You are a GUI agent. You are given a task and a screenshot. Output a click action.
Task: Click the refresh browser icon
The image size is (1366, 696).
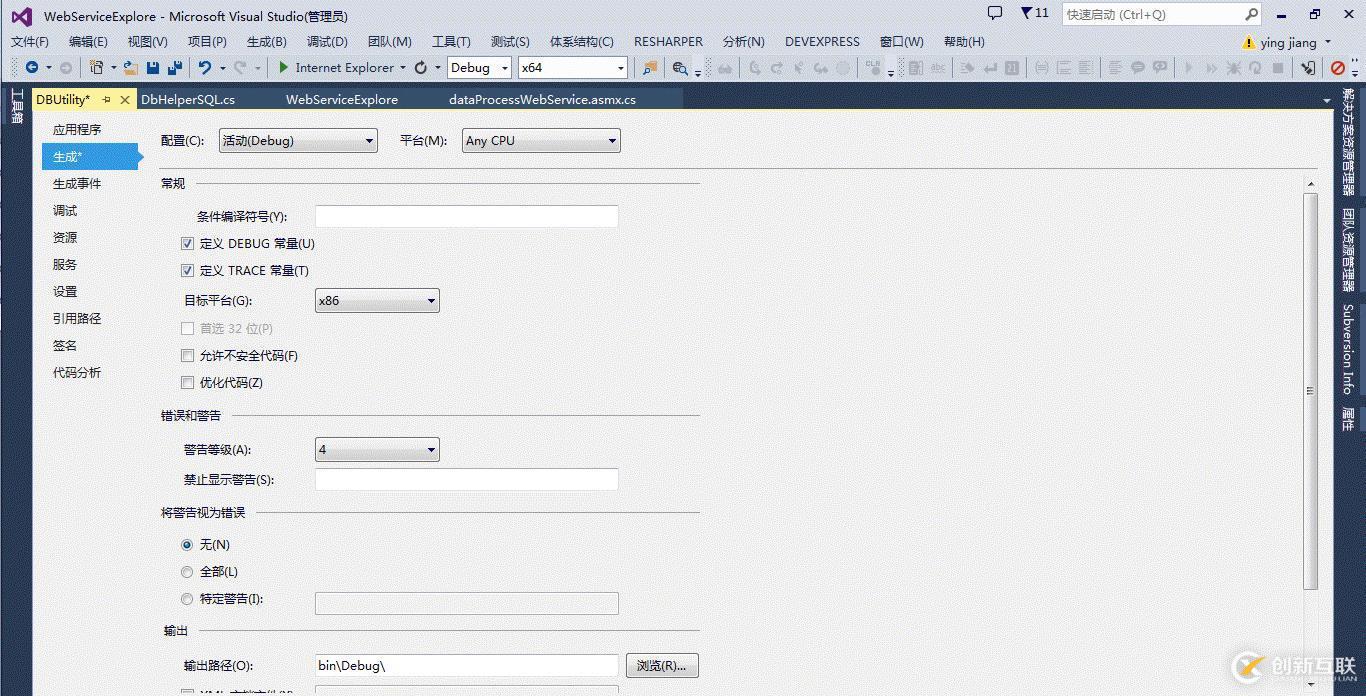[421, 67]
